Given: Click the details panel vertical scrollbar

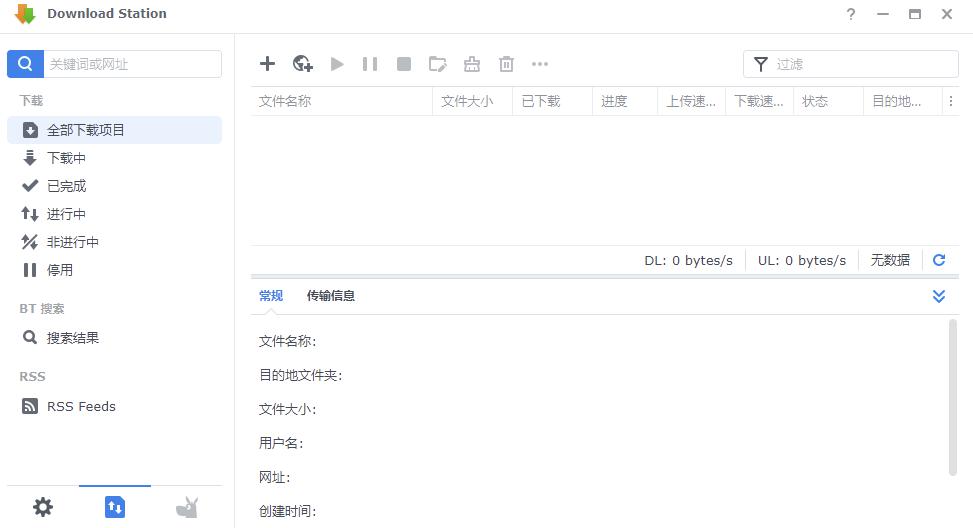Looking at the screenshot, I should [953, 398].
